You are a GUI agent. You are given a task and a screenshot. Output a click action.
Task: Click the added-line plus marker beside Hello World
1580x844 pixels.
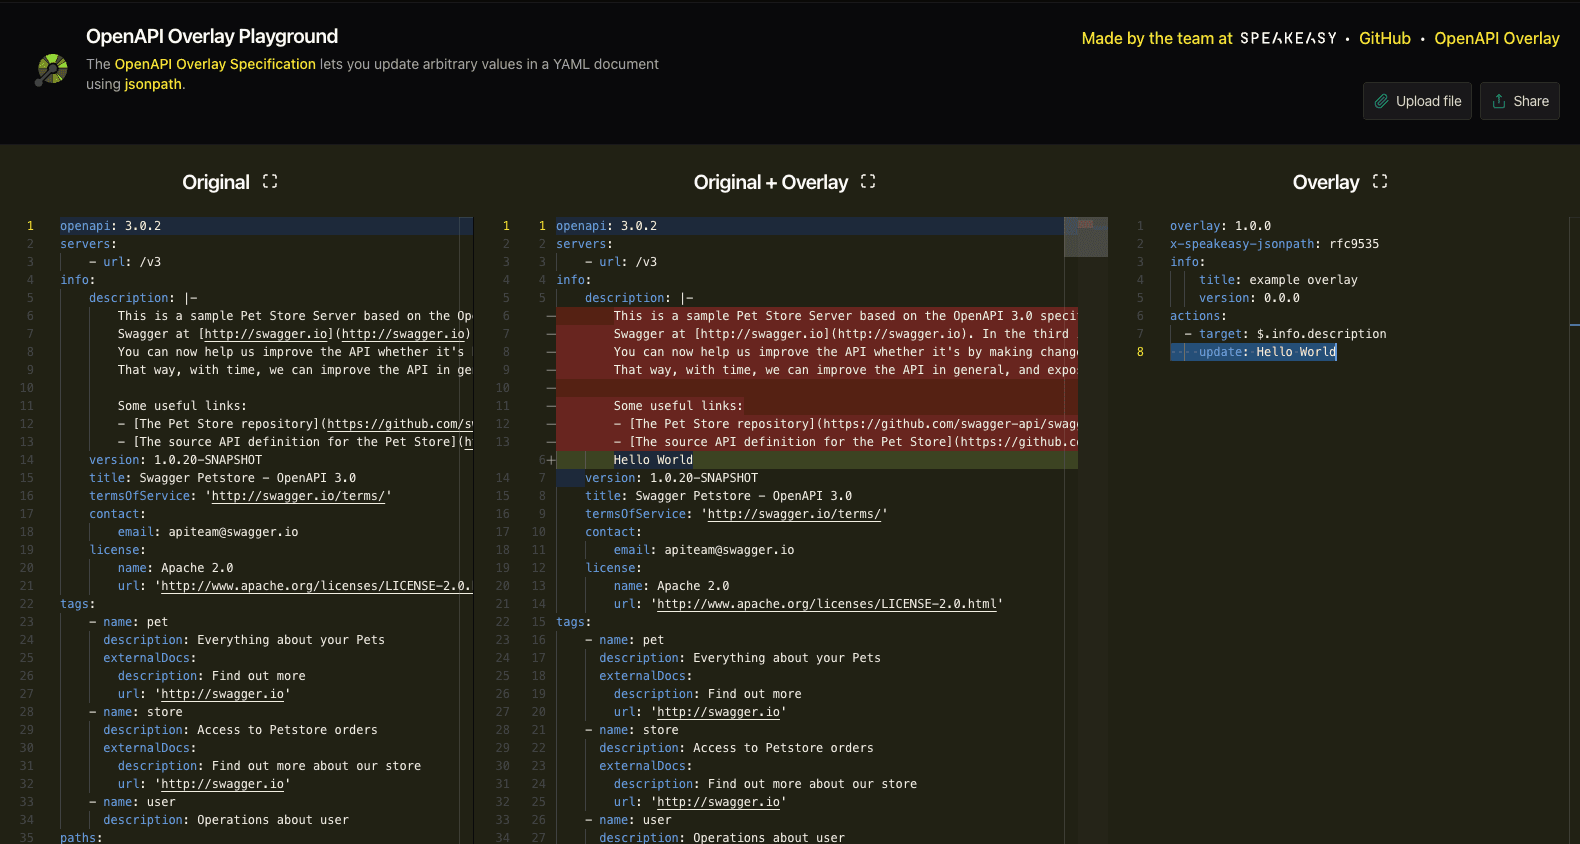coord(551,460)
